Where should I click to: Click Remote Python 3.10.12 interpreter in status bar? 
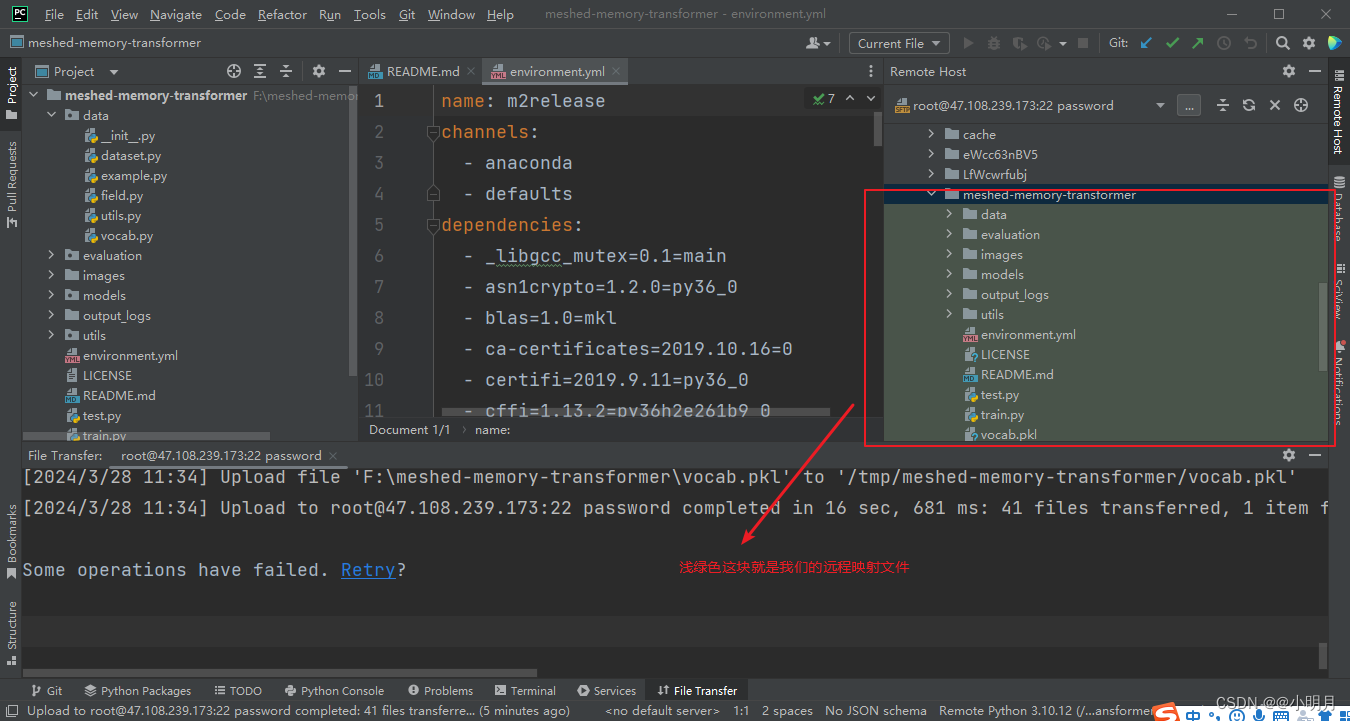1044,711
